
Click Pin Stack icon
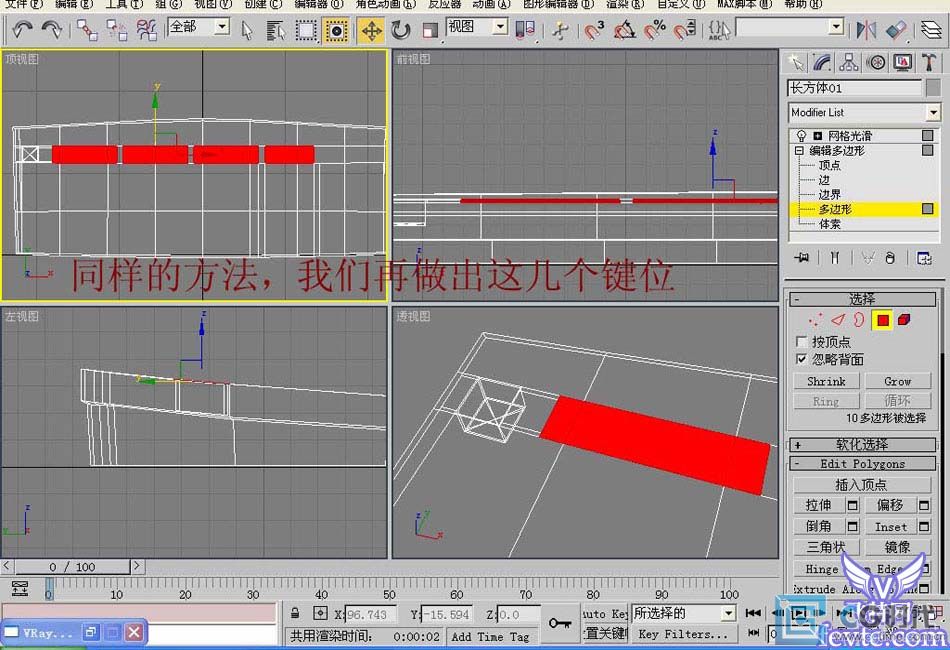pyautogui.click(x=802, y=258)
